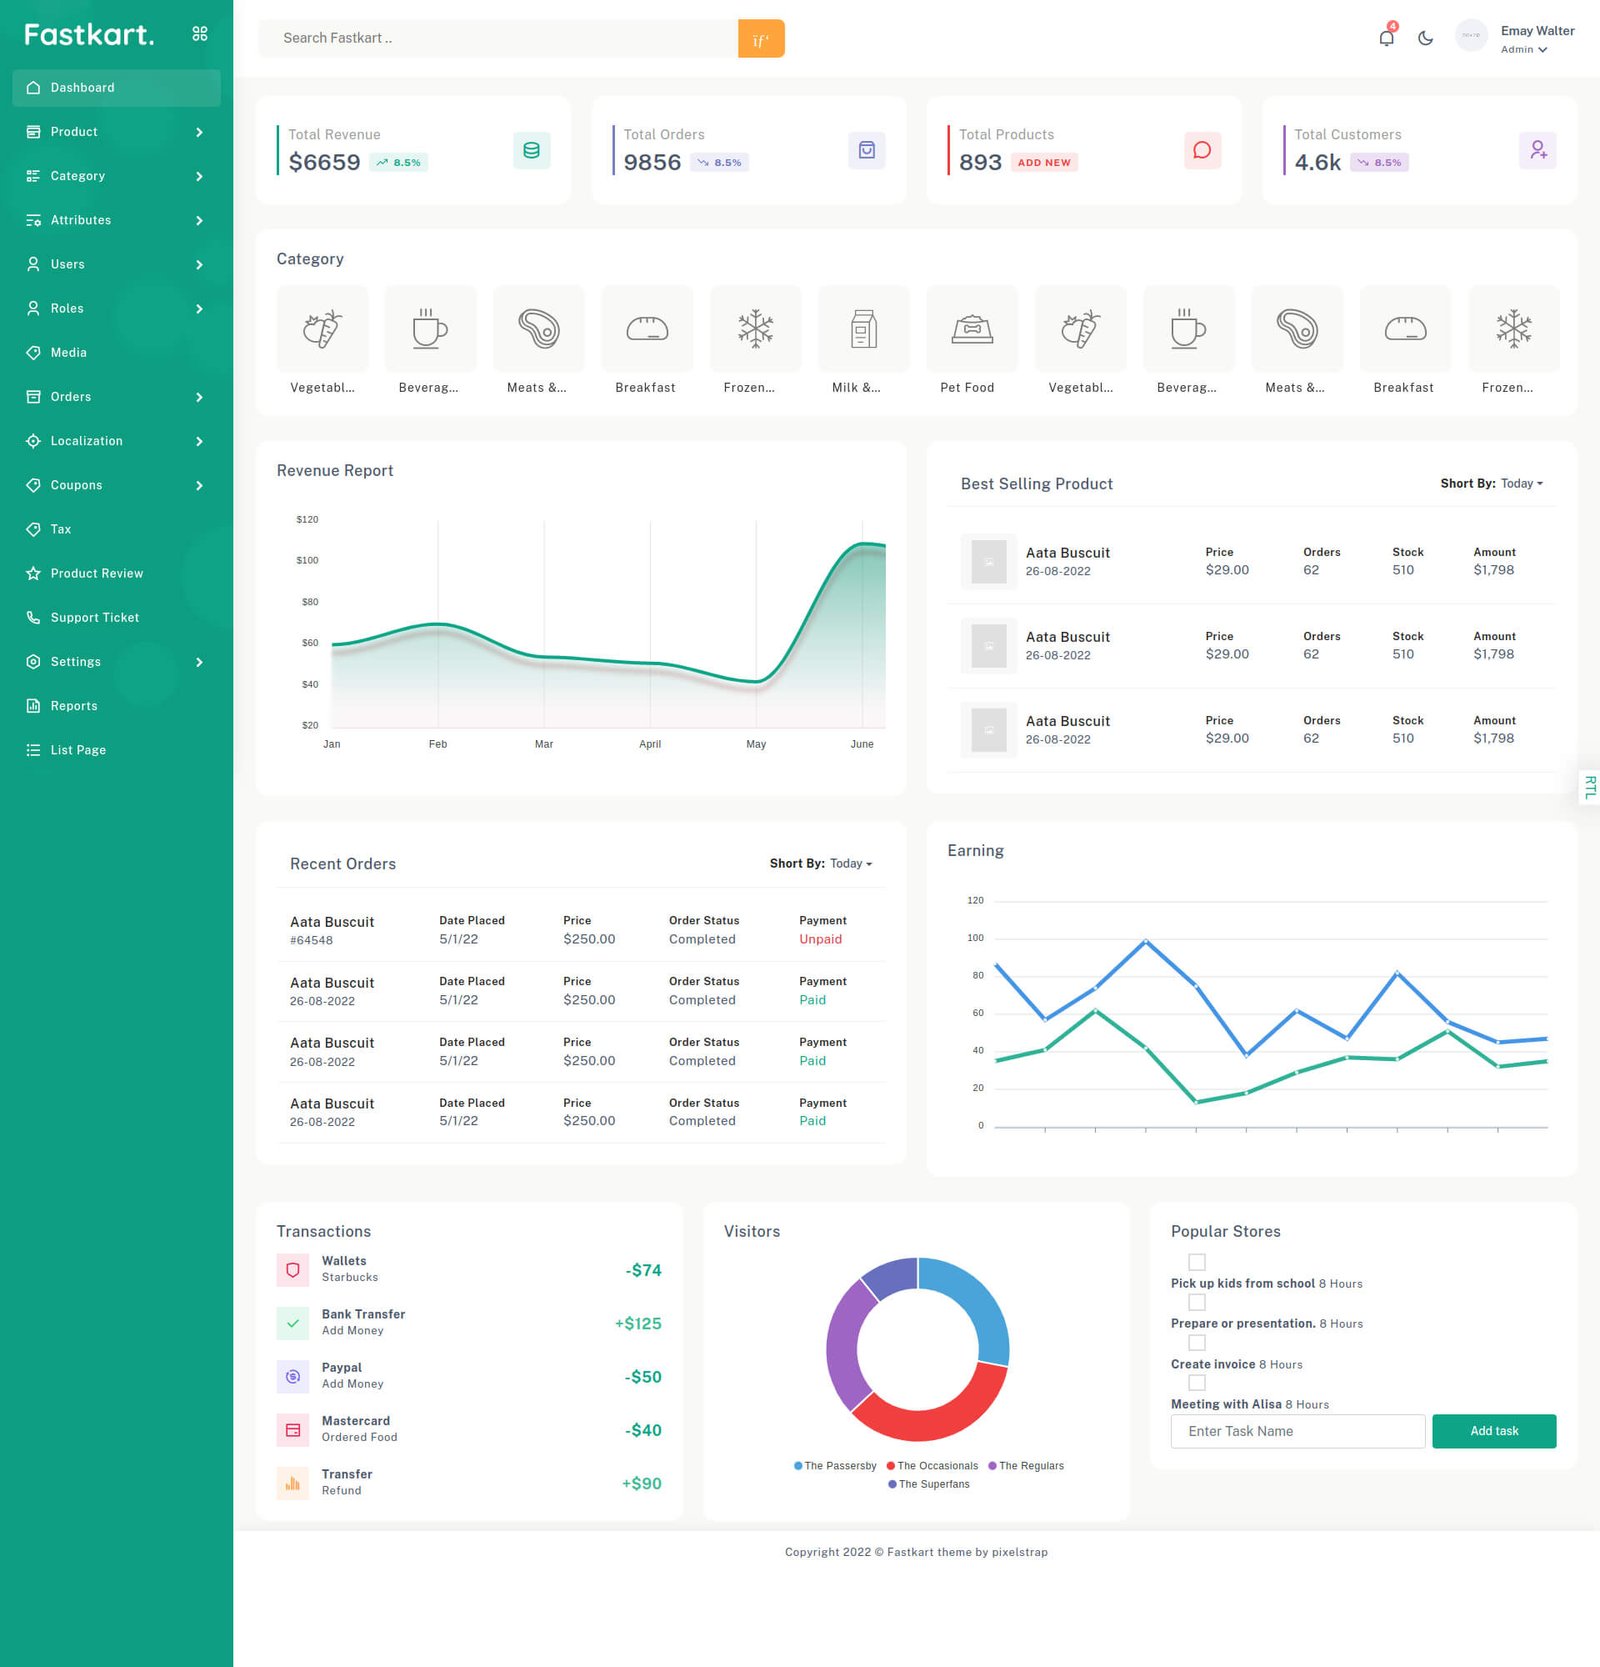Toggle dark mode moon icon
The height and width of the screenshot is (1667, 1600).
(1425, 38)
